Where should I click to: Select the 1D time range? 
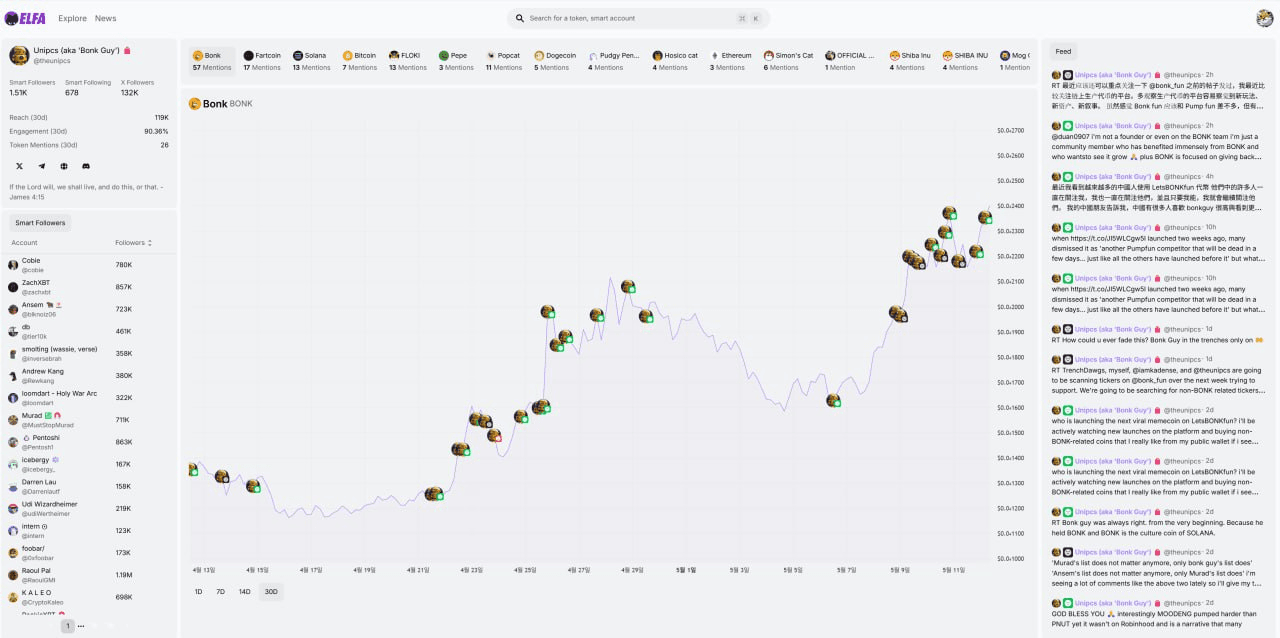(198, 592)
